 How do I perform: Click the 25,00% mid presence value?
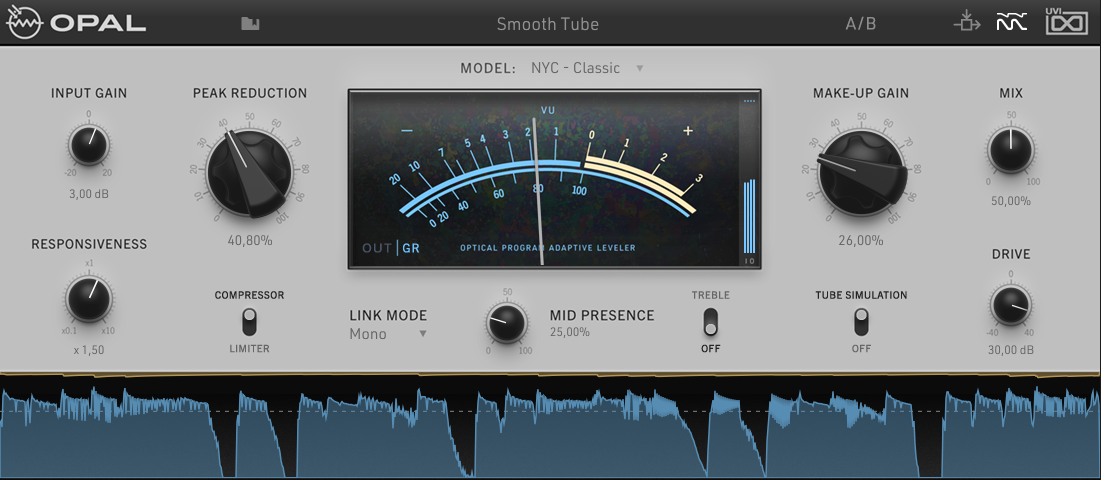[x=570, y=332]
